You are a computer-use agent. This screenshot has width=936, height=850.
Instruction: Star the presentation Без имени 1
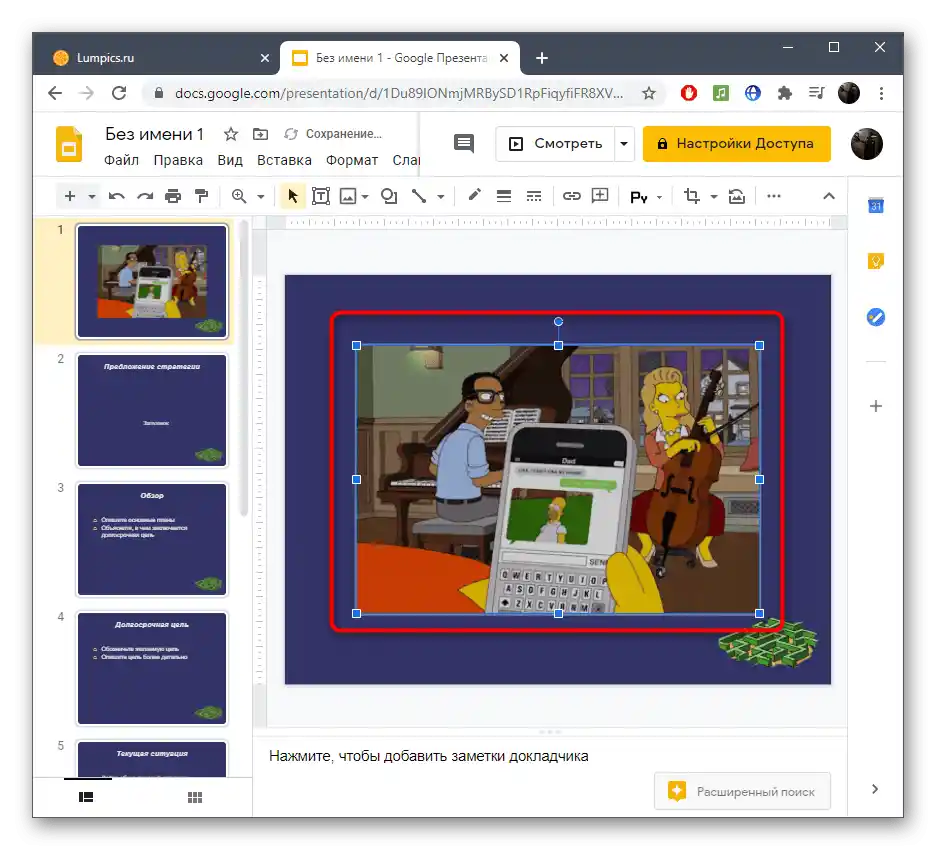point(231,134)
